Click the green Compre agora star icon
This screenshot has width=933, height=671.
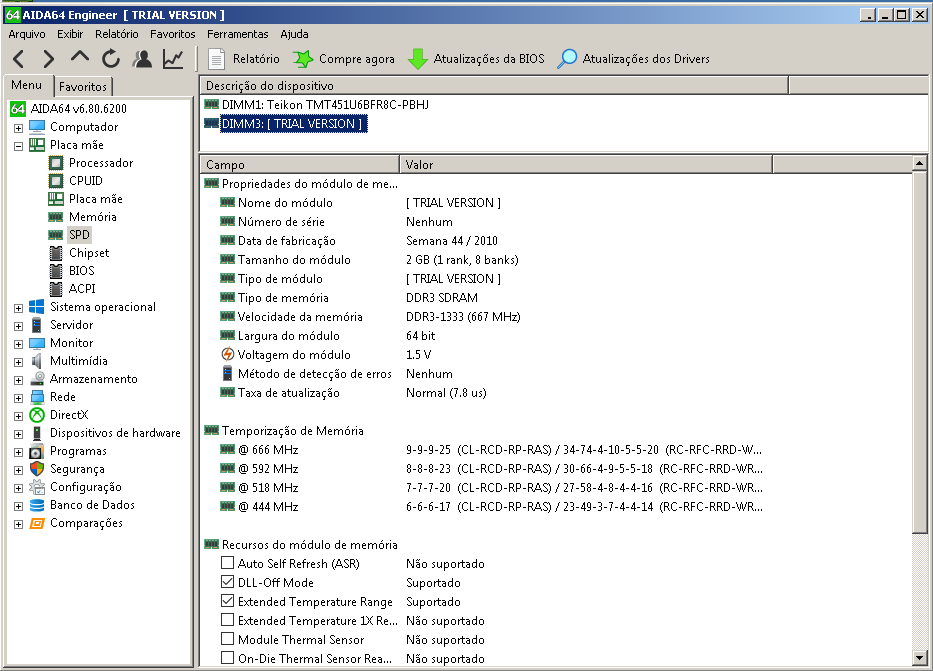pos(303,59)
